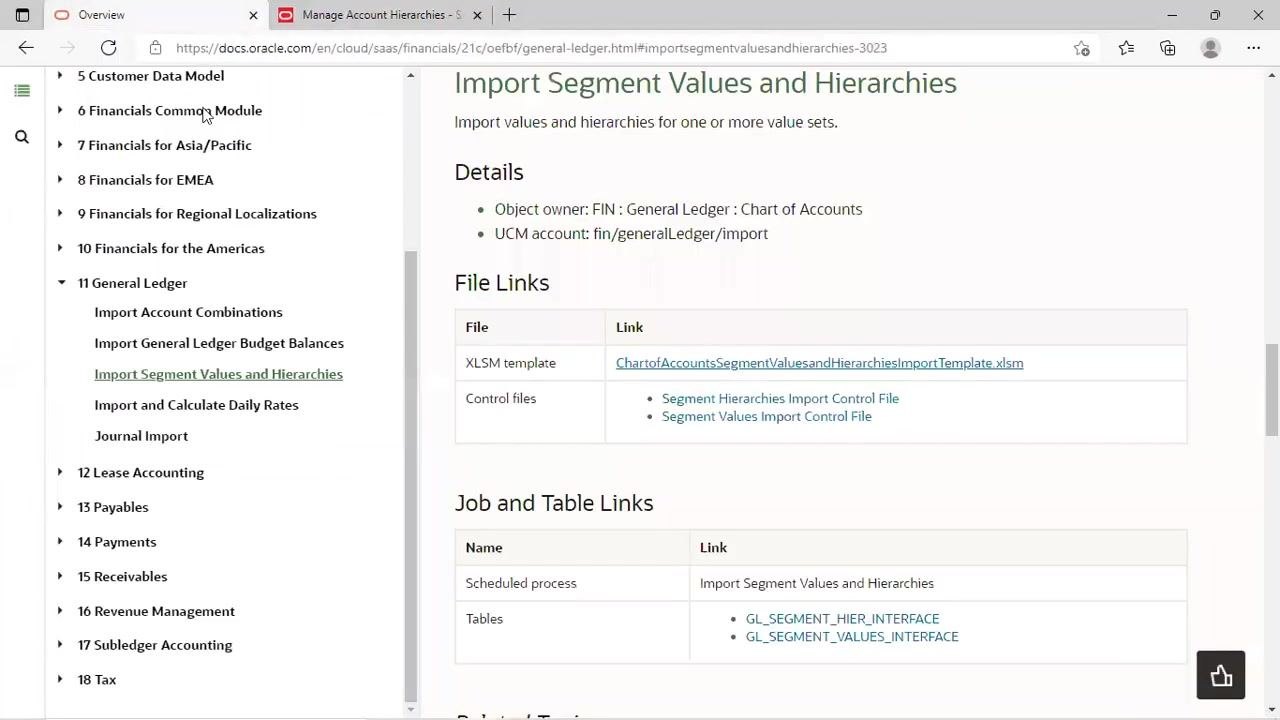Open the GL_SEGMENT_HIER_INTERFACE table link

pos(842,619)
